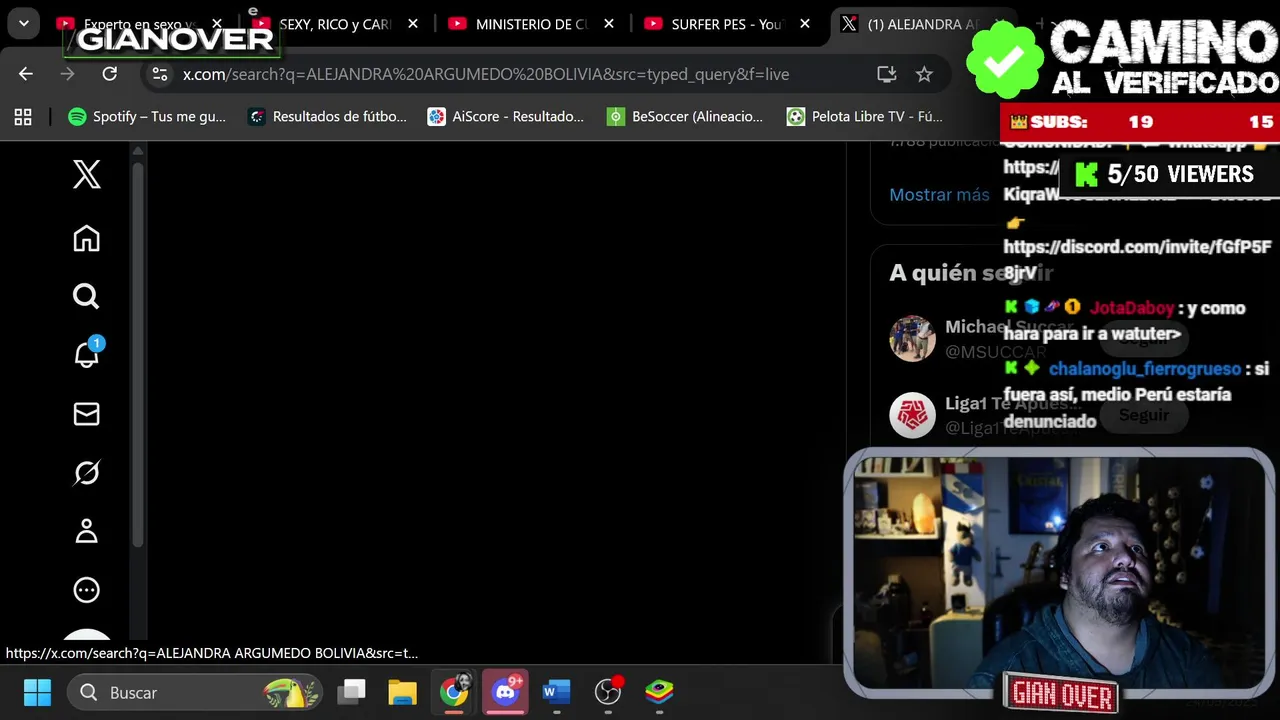Open Discord from taskbar
The height and width of the screenshot is (720, 1280).
(506, 692)
